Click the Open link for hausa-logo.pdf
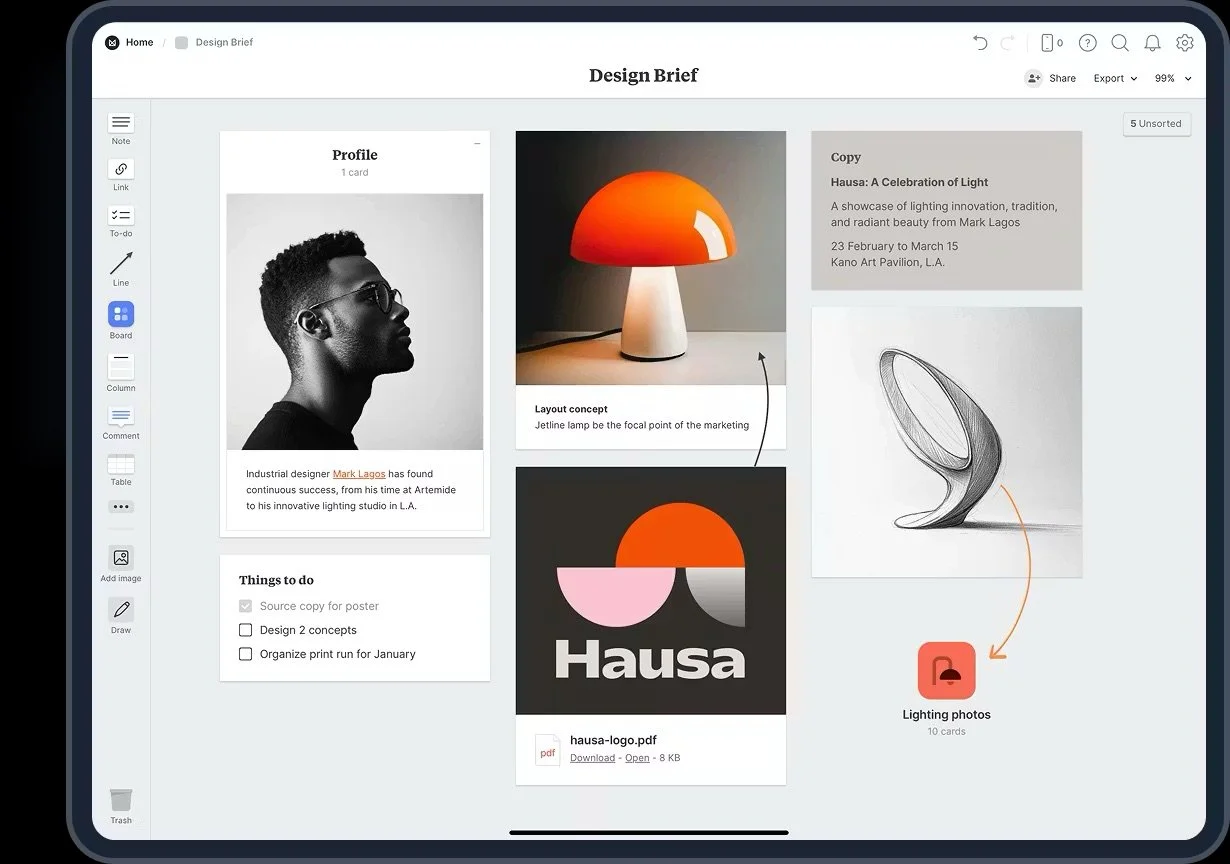The width and height of the screenshot is (1230, 864). (637, 758)
